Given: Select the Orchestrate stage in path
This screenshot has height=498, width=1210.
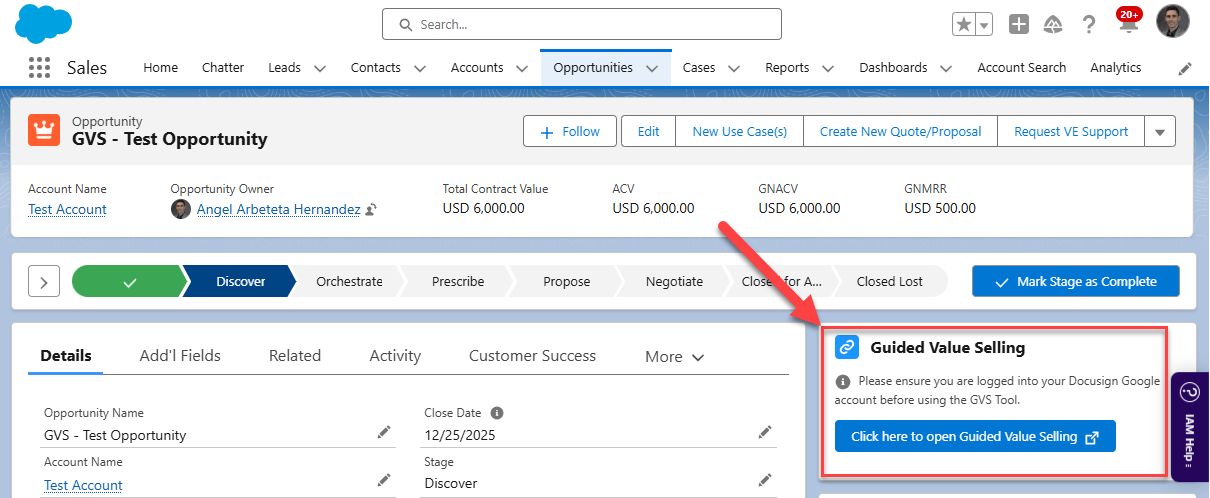Looking at the screenshot, I should click(x=349, y=282).
